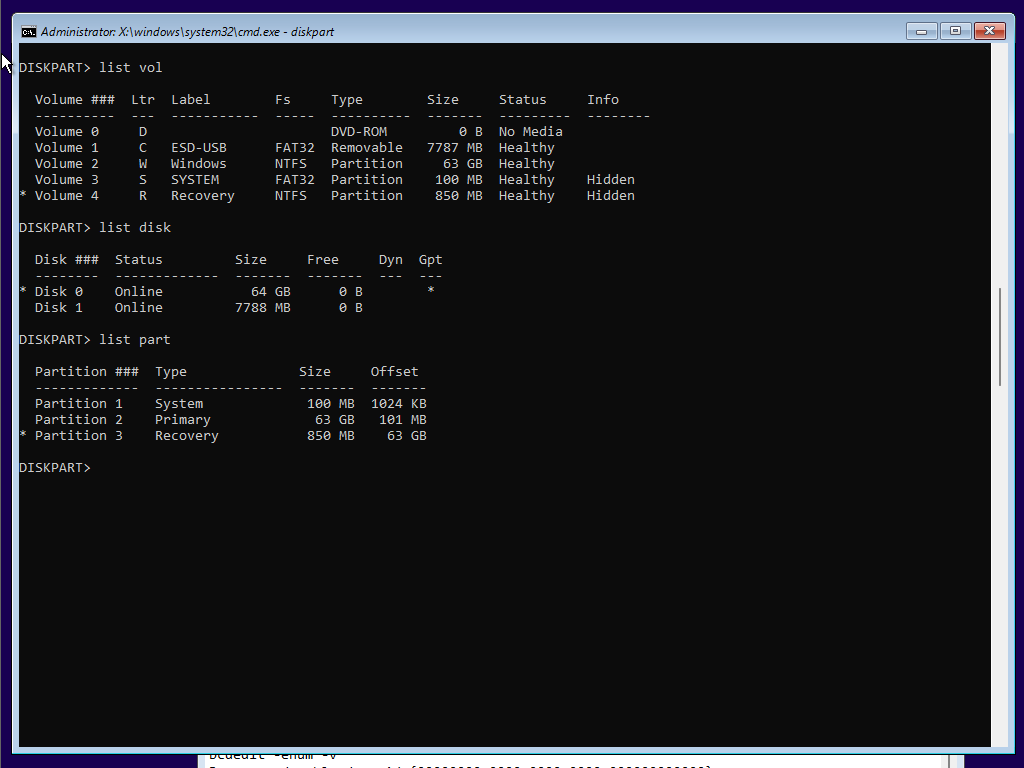The height and width of the screenshot is (768, 1024).
Task: Click the 'Offset' column header
Action: coord(394,372)
